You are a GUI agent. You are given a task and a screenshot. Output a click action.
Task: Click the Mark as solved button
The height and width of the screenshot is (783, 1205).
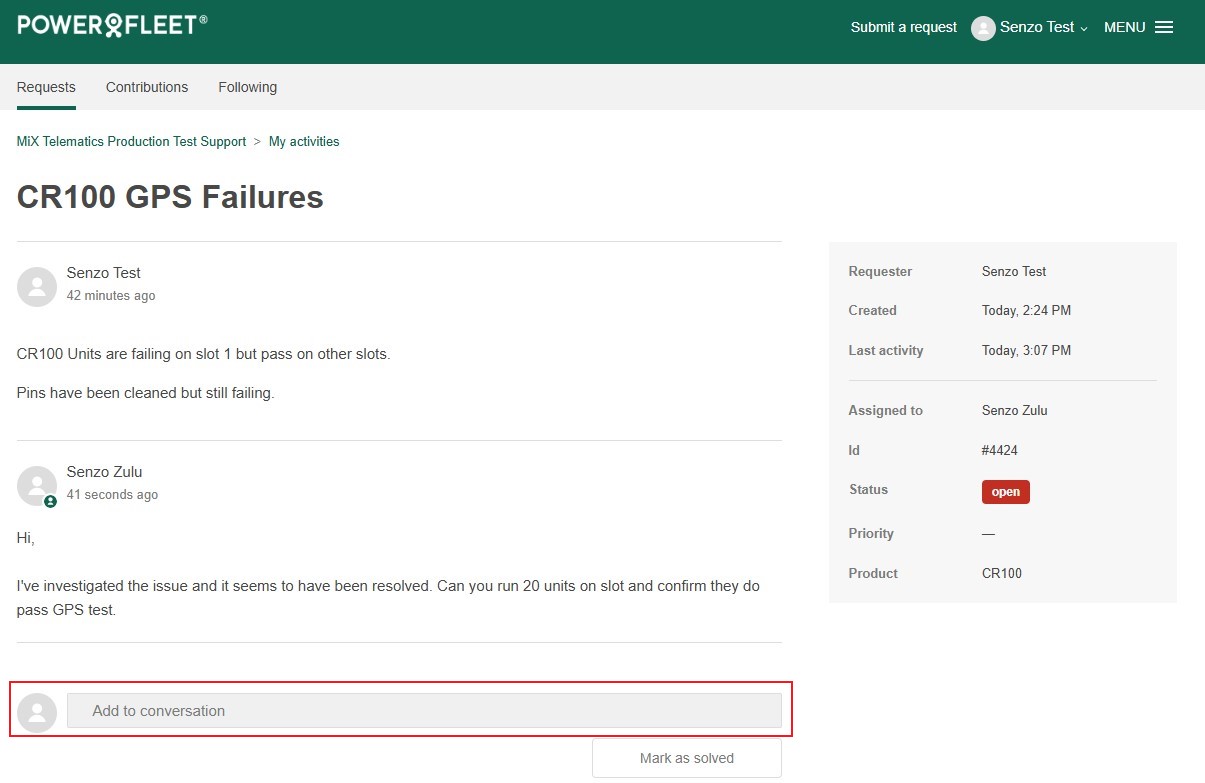(687, 758)
